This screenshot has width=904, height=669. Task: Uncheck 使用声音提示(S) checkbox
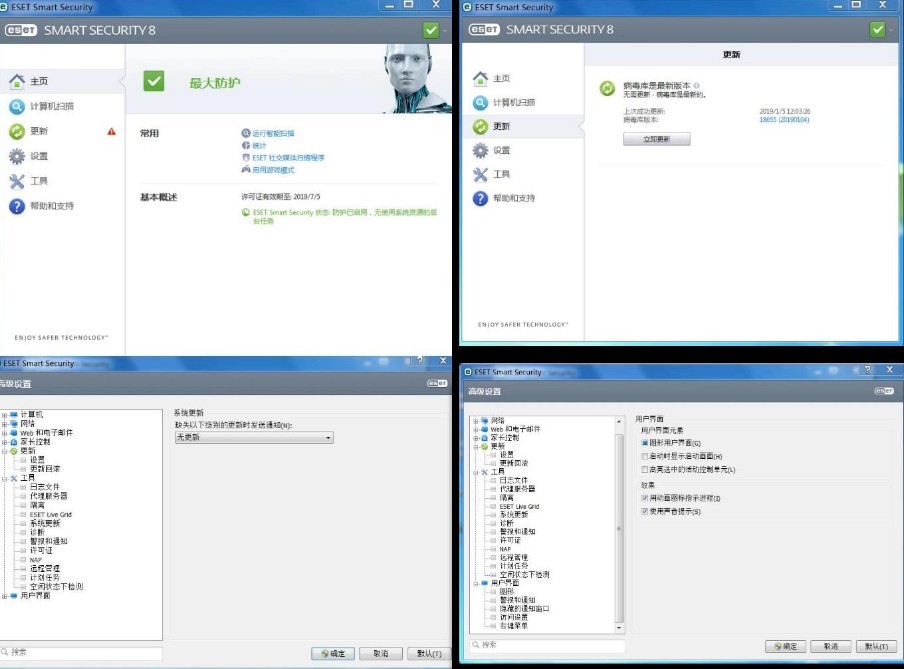coord(645,511)
